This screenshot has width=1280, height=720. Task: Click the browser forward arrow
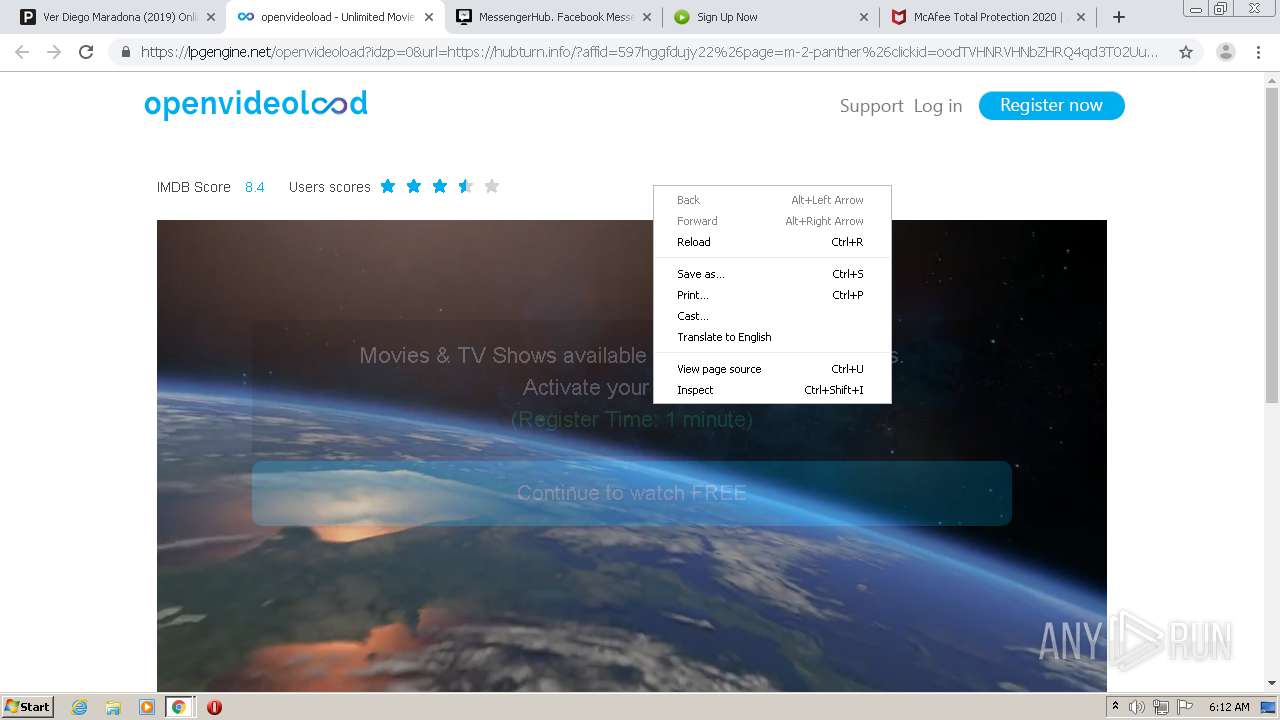[x=54, y=52]
